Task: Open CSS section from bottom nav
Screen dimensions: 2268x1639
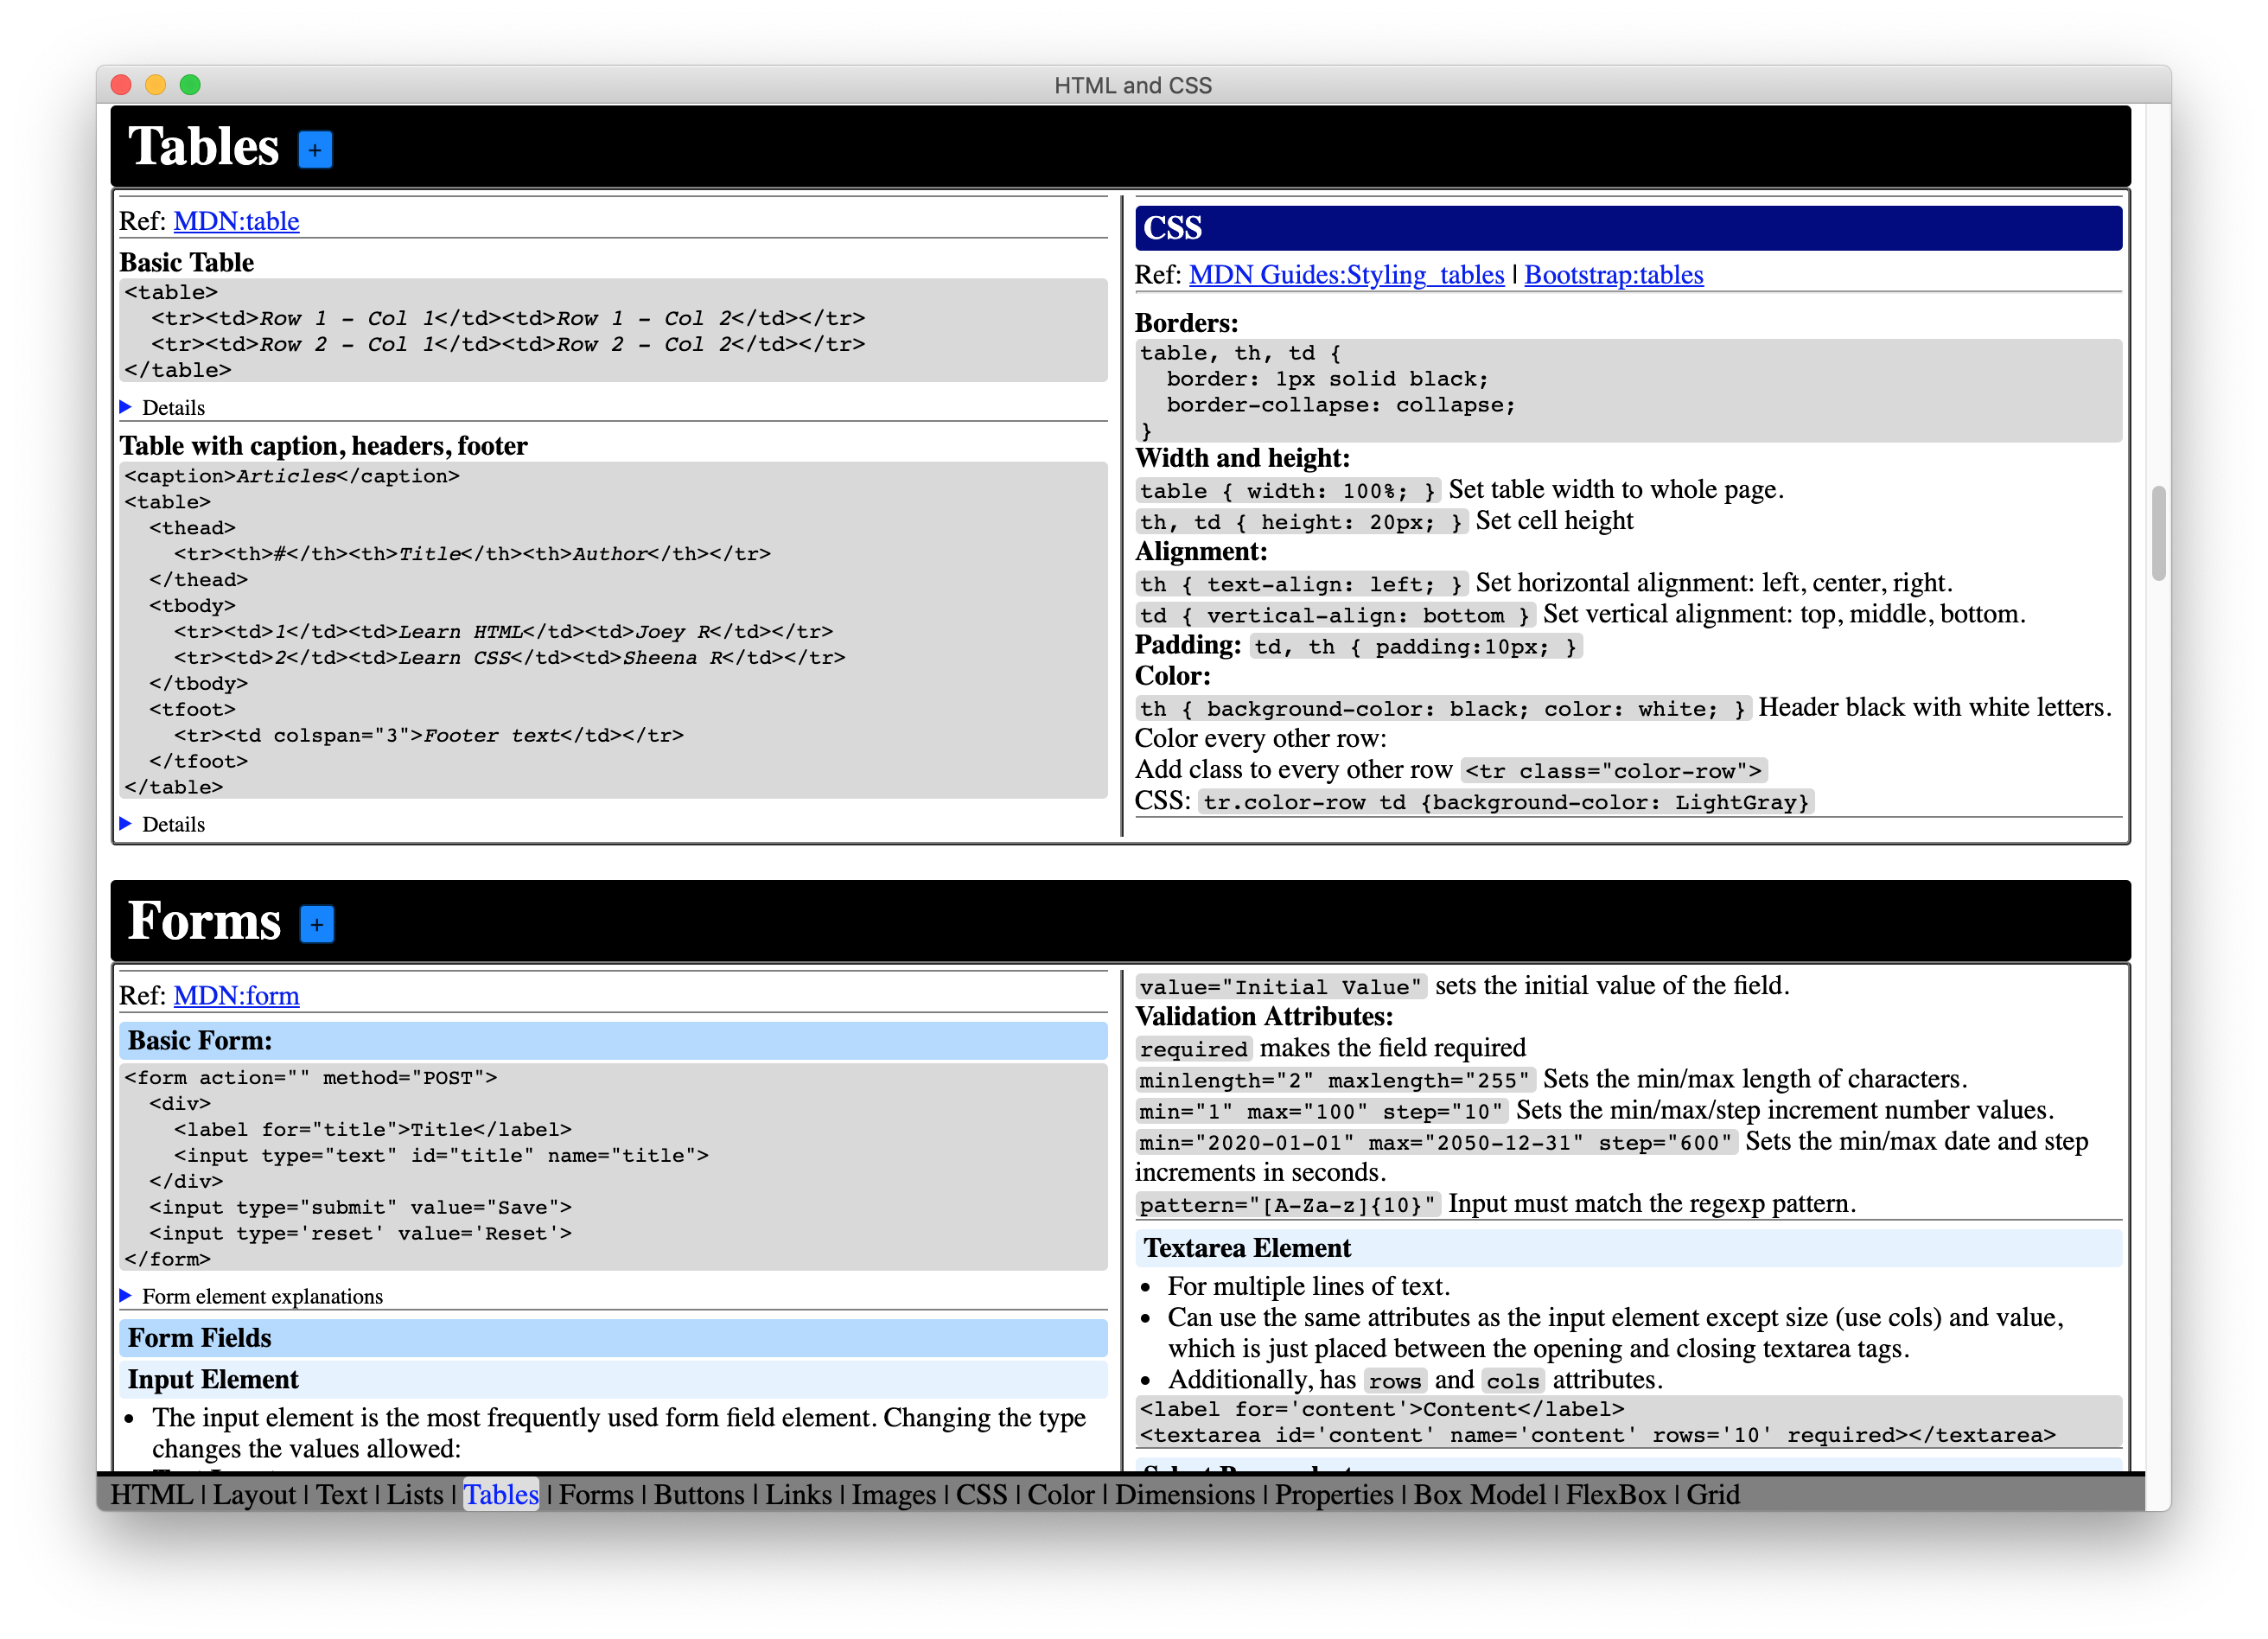Action: (981, 1494)
